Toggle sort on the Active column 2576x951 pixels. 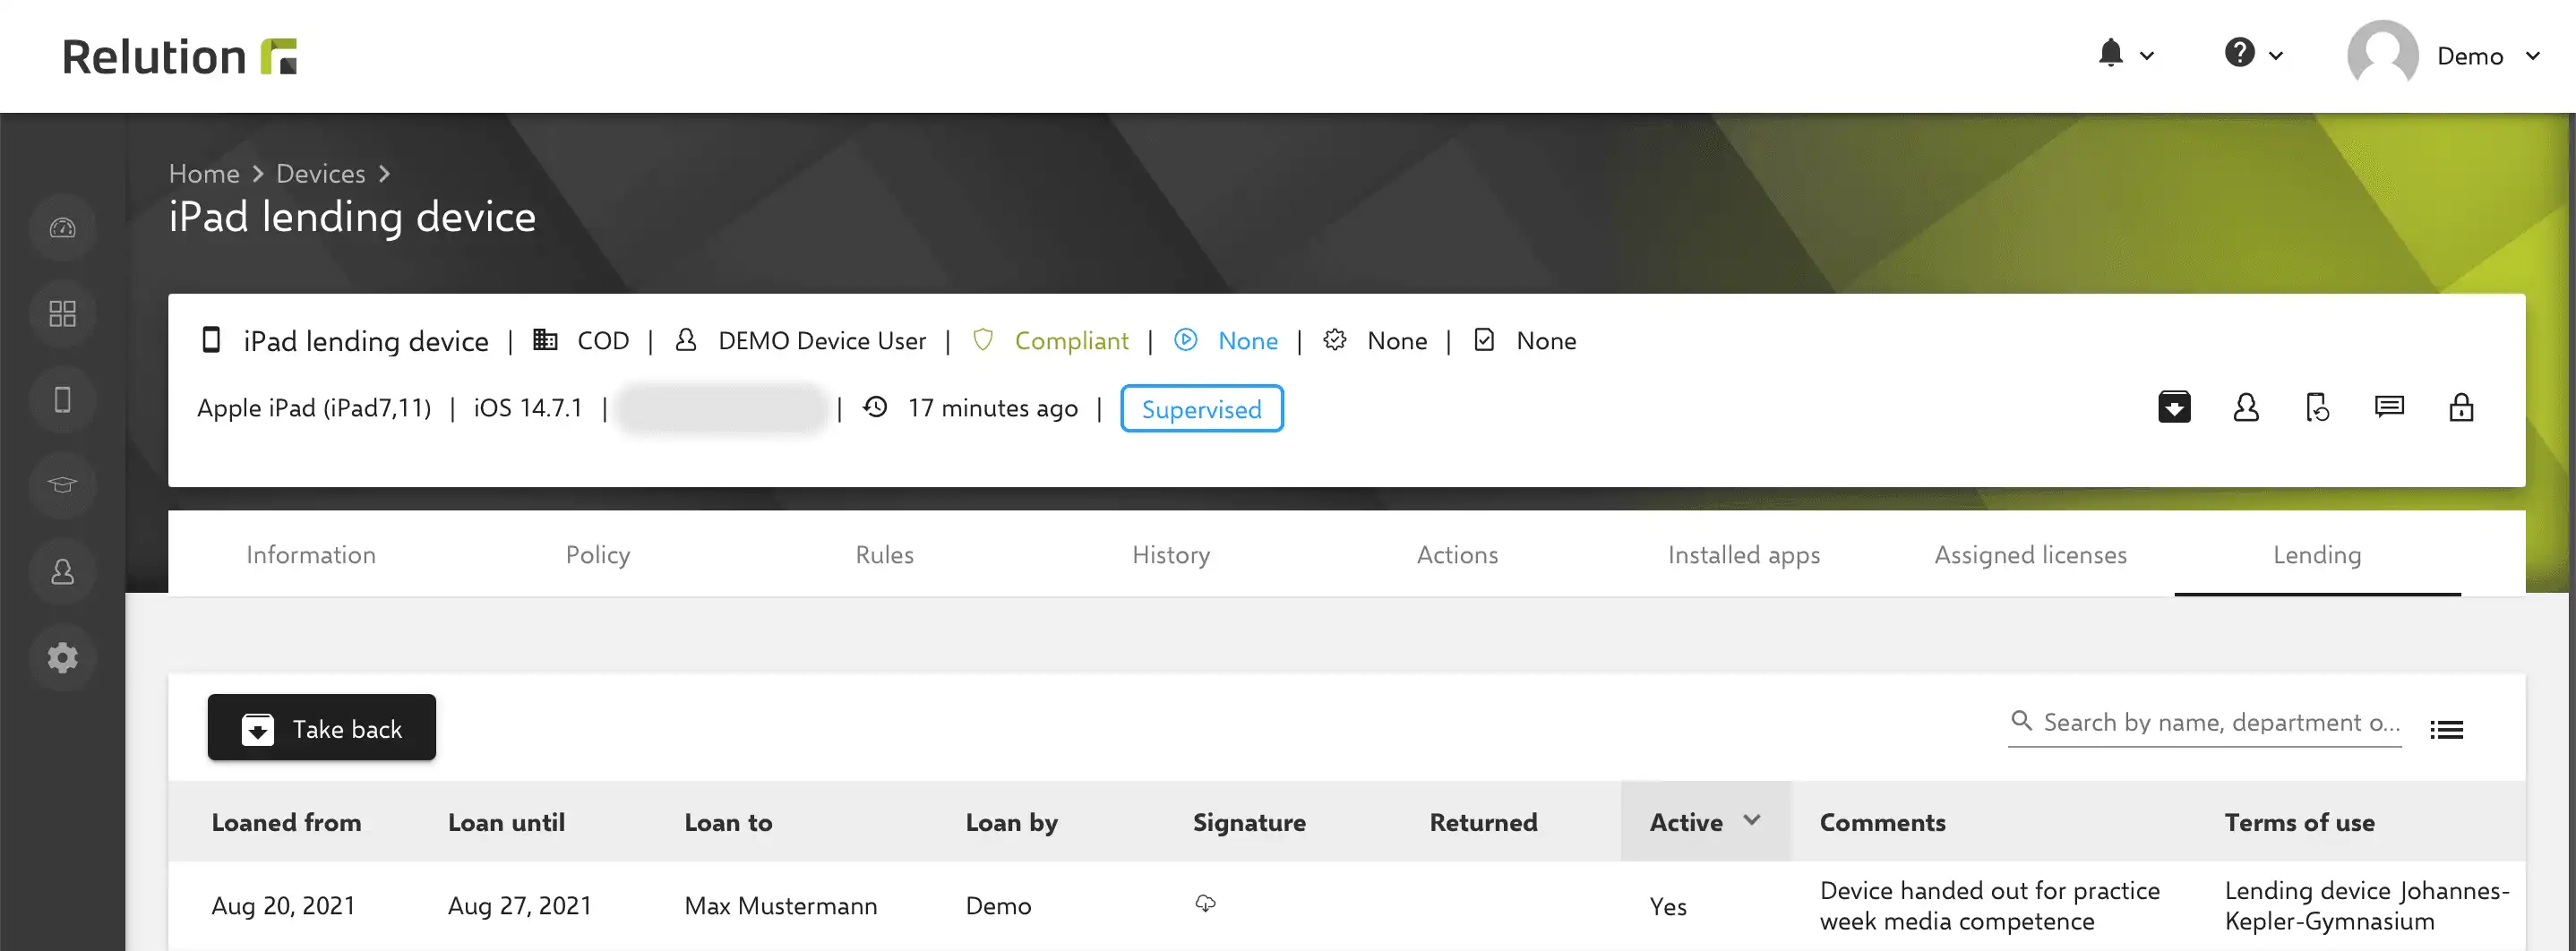(1705, 822)
